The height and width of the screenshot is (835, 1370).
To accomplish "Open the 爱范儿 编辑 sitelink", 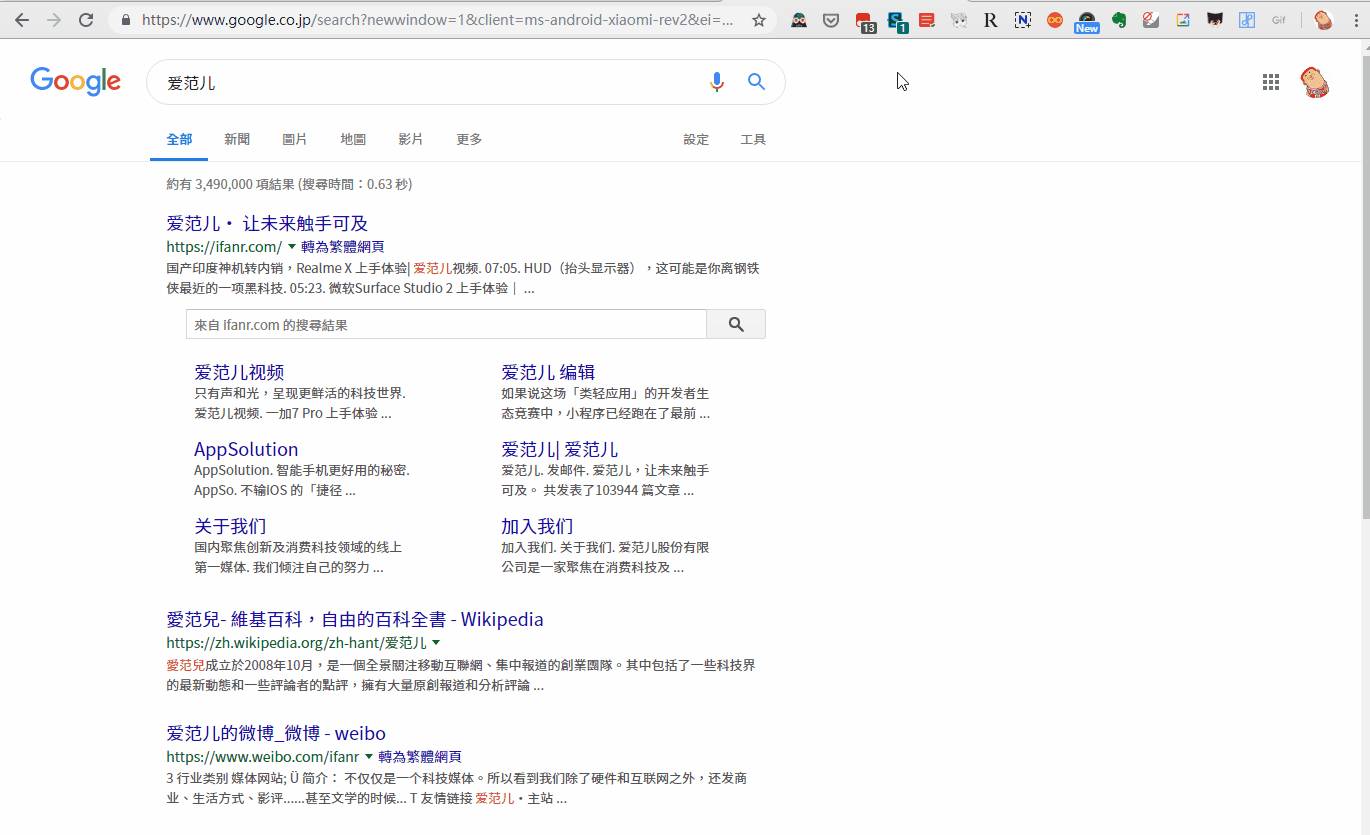I will coord(548,372).
